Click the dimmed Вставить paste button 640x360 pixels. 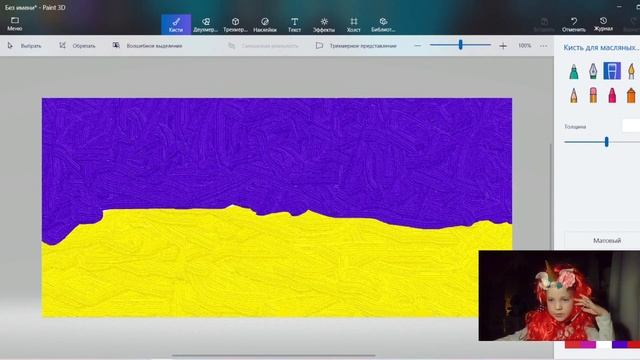(x=544, y=24)
